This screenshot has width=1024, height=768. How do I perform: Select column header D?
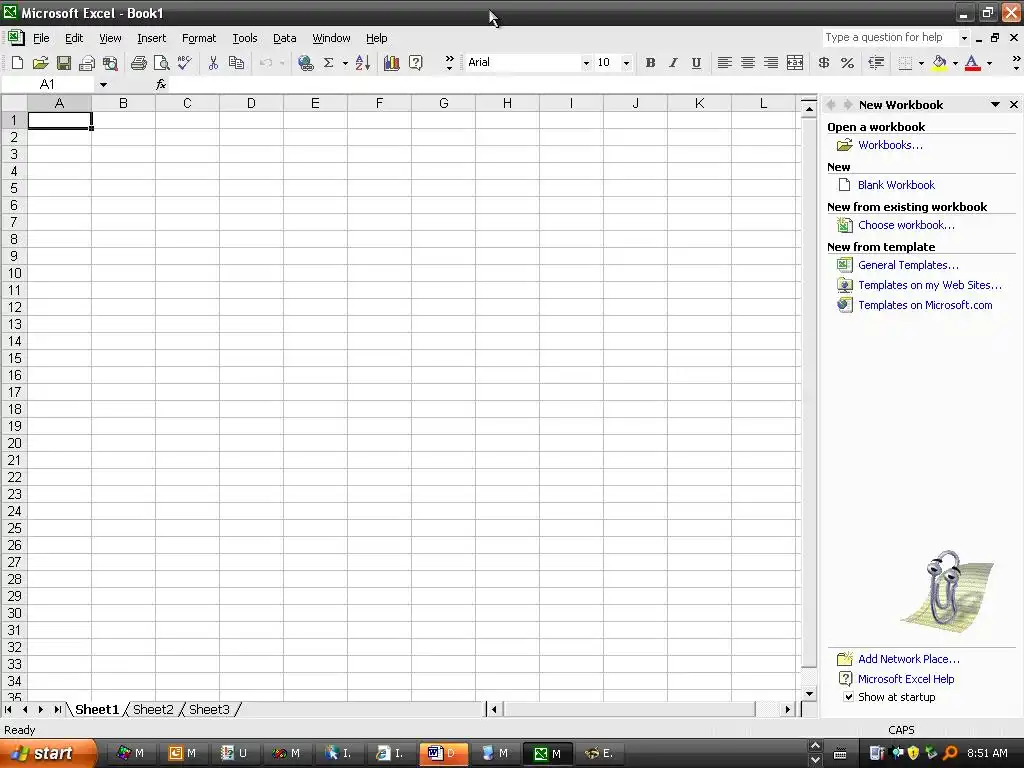click(x=251, y=103)
